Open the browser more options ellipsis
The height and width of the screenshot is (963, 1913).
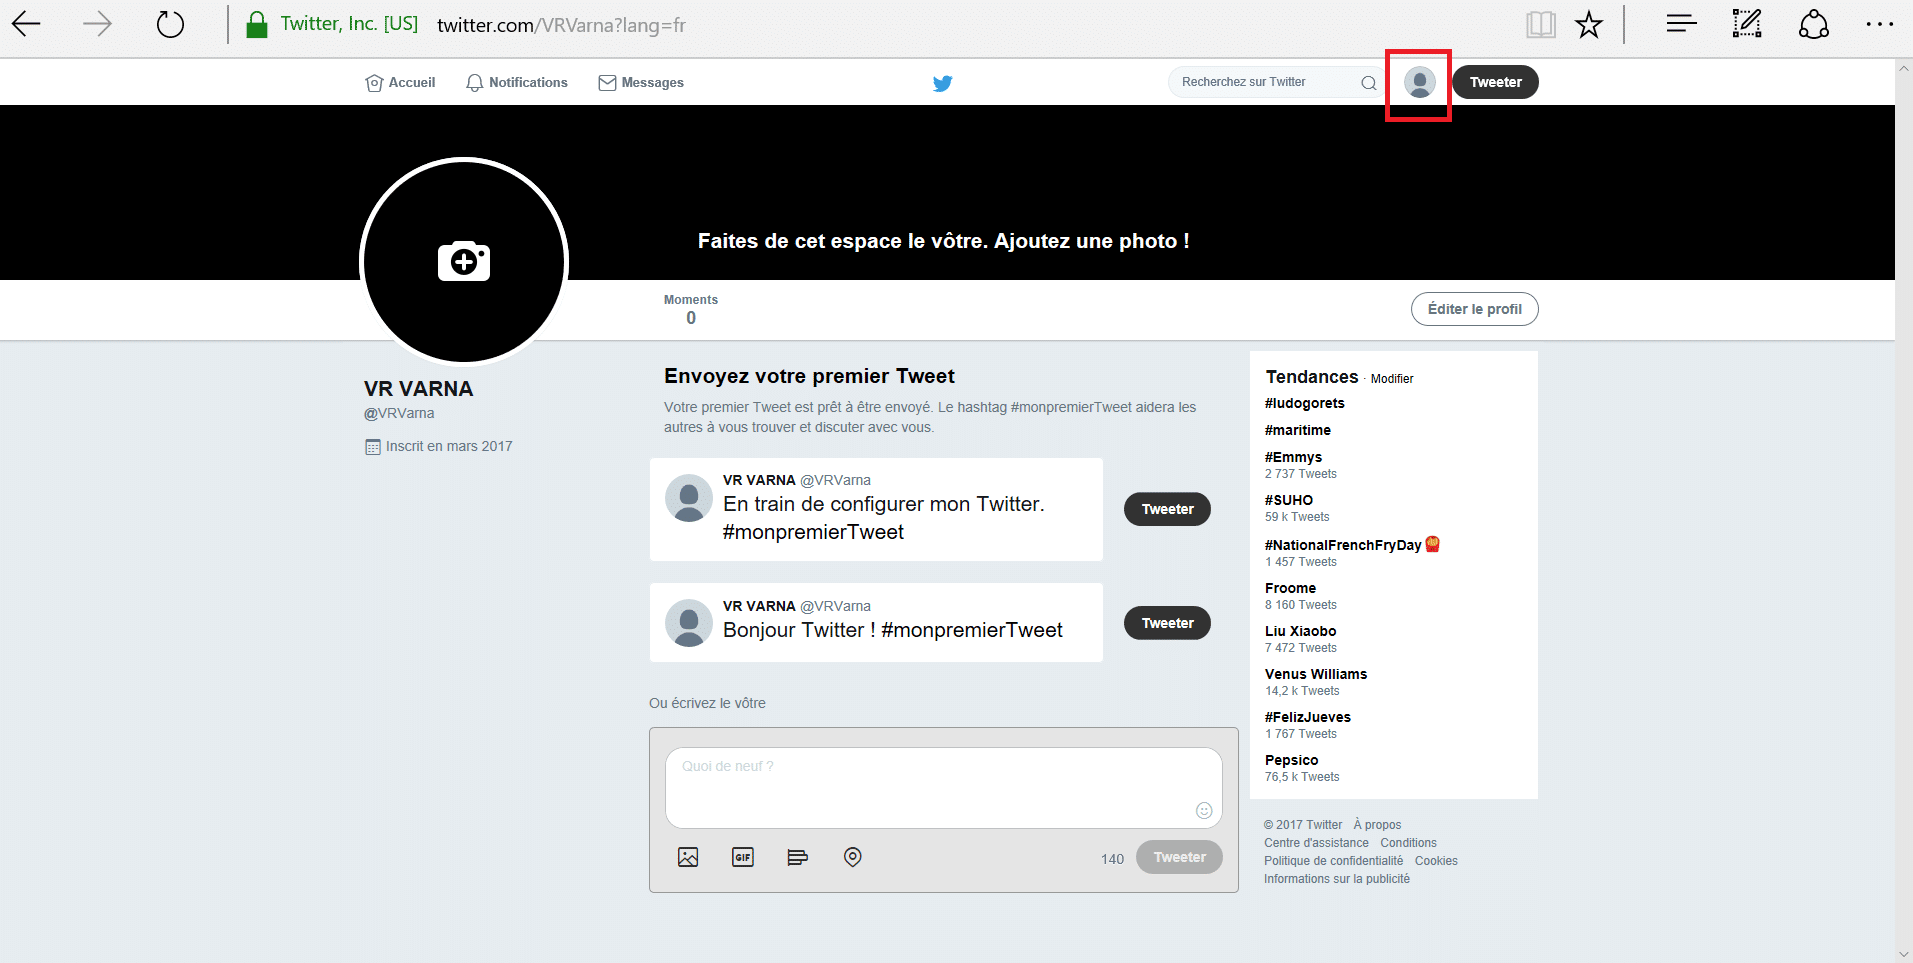click(x=1879, y=24)
